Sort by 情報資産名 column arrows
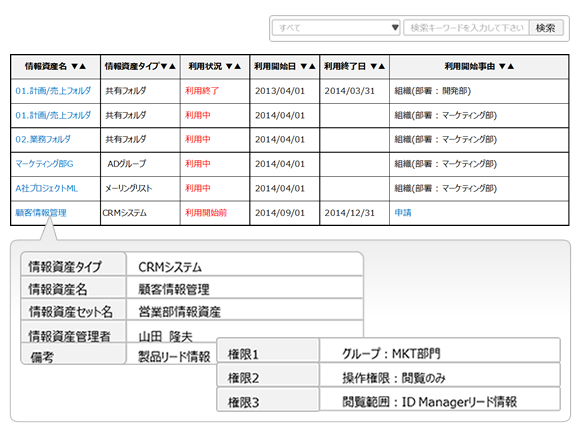Viewport: 580px width, 440px height. point(78,66)
